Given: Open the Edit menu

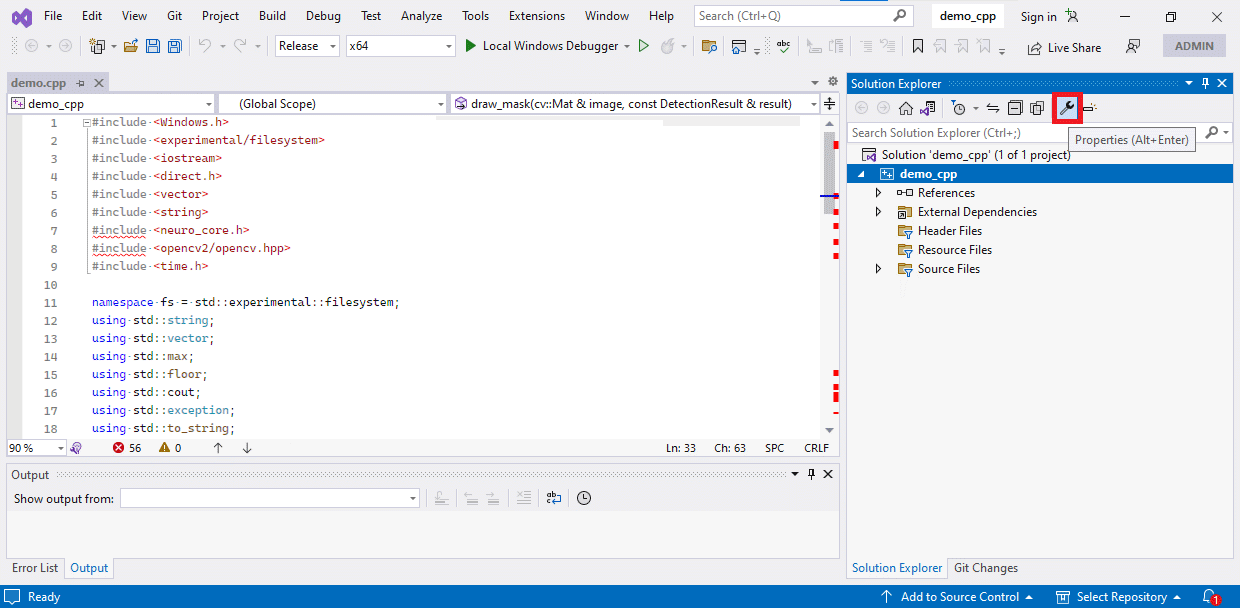Looking at the screenshot, I should [92, 16].
